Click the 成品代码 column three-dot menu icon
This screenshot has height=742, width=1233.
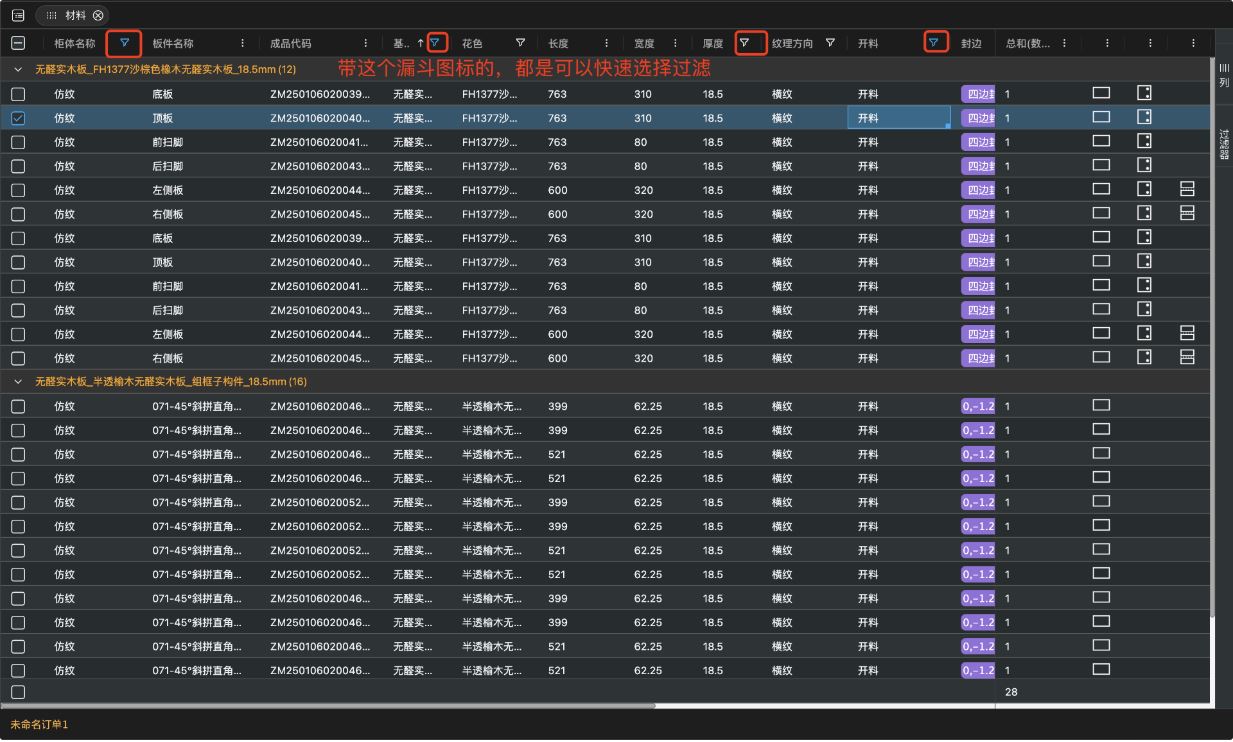click(366, 43)
